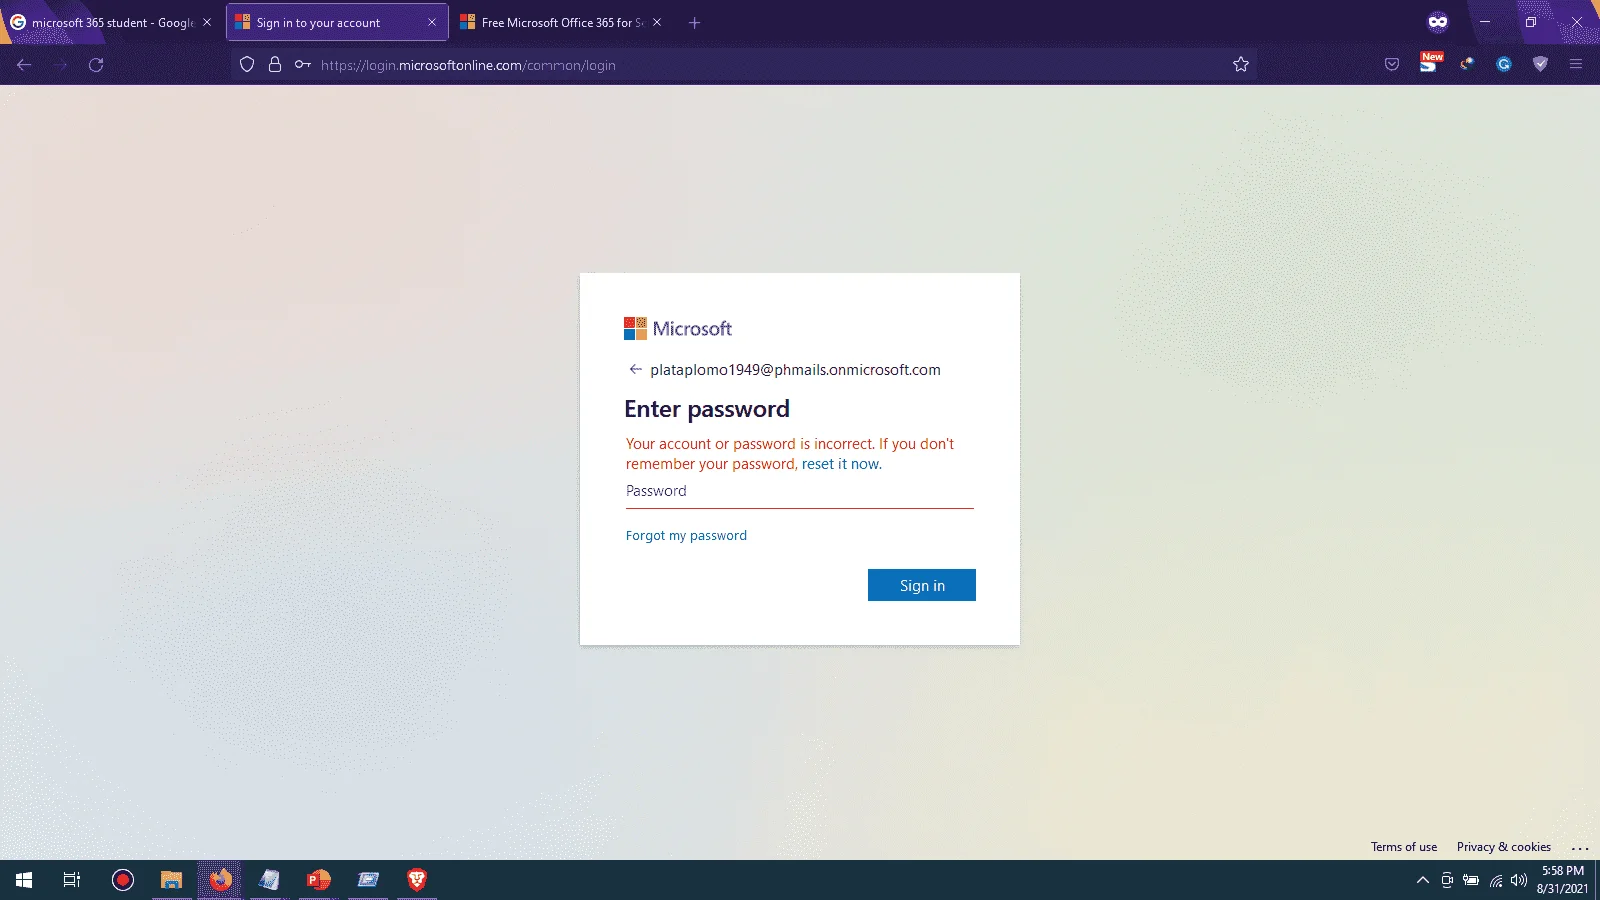
Task: Open the tracking protection shield in address bar
Action: pos(247,65)
